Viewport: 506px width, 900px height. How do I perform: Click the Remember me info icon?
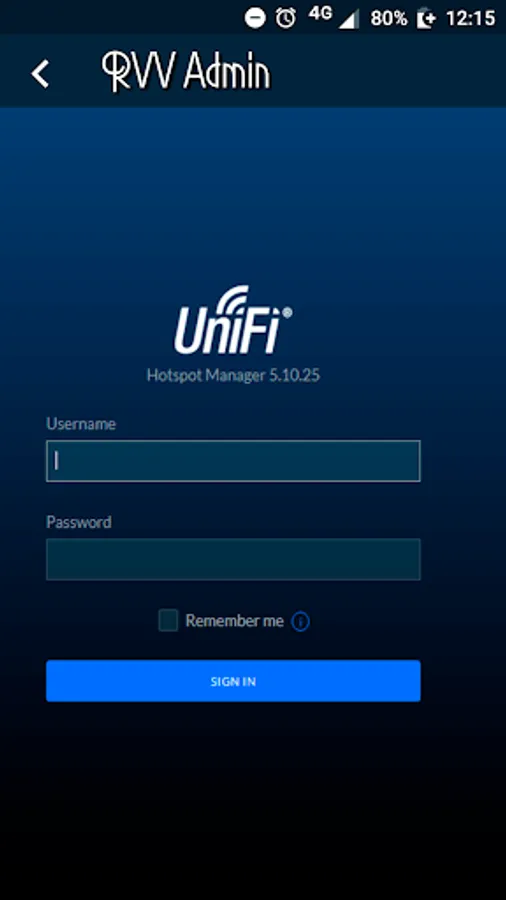[301, 622]
